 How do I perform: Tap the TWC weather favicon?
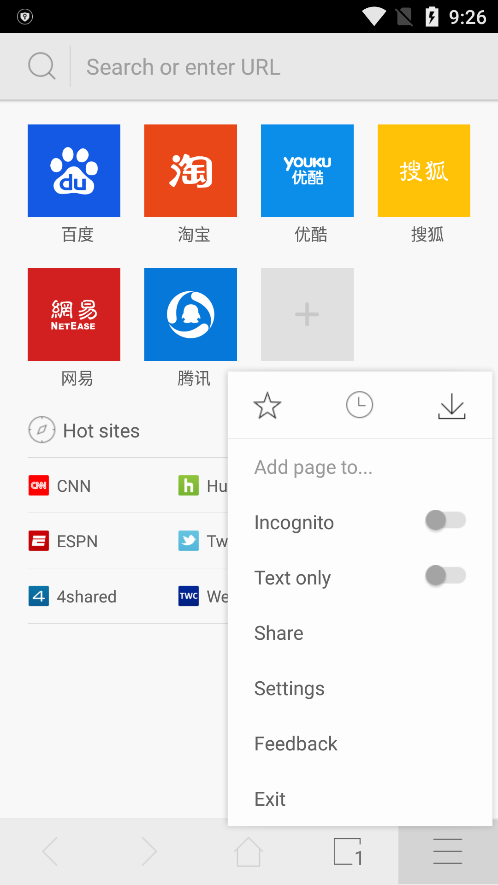coord(189,596)
